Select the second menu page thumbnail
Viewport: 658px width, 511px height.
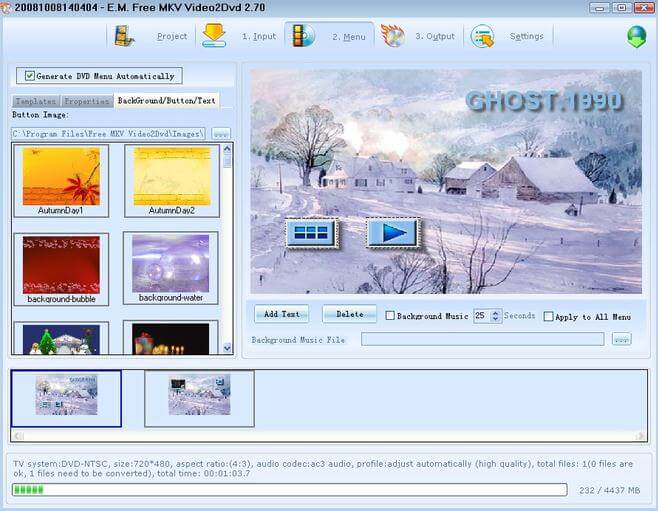[199, 399]
